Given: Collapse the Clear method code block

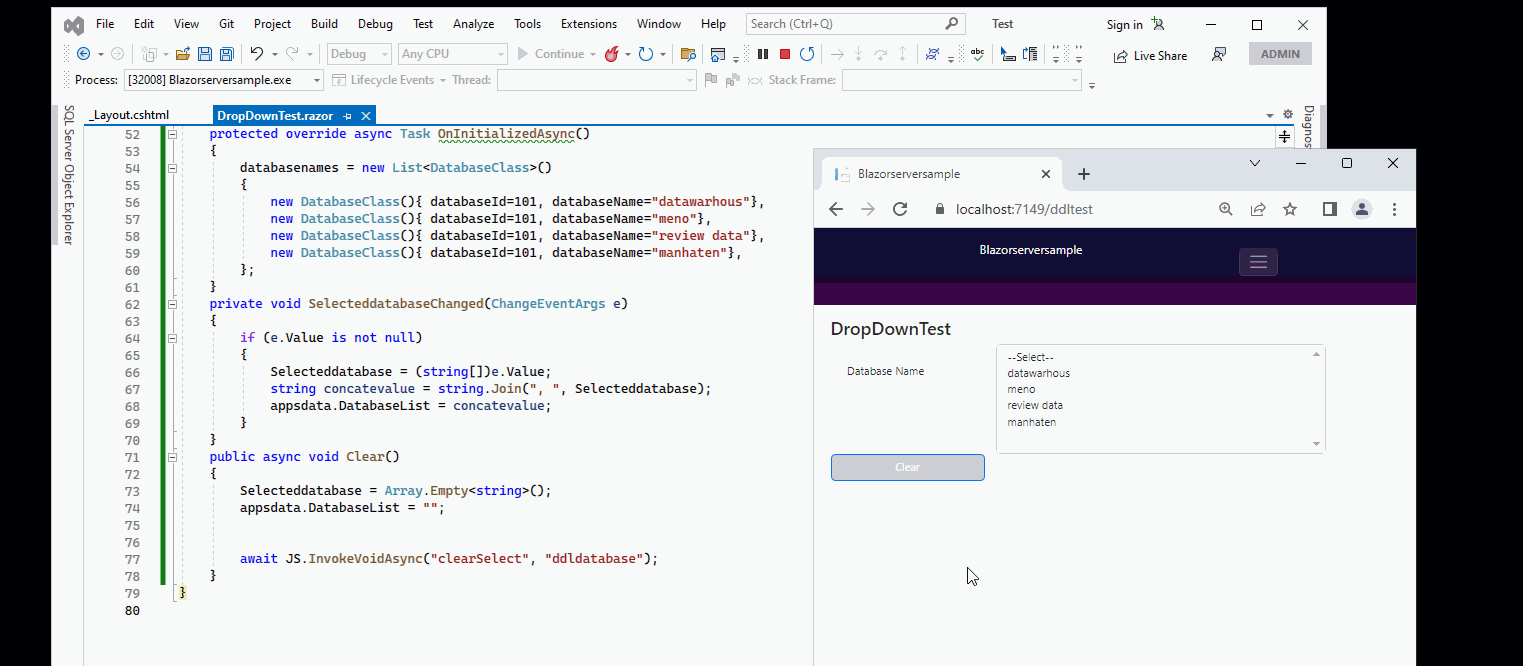Looking at the screenshot, I should tap(172, 457).
